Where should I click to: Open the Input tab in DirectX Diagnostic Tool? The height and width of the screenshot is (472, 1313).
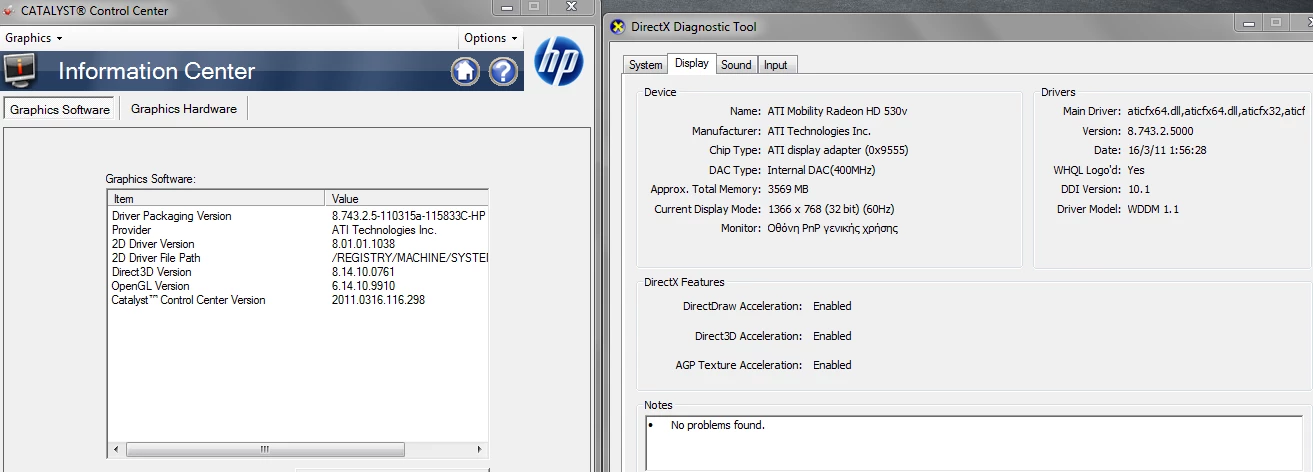point(776,65)
